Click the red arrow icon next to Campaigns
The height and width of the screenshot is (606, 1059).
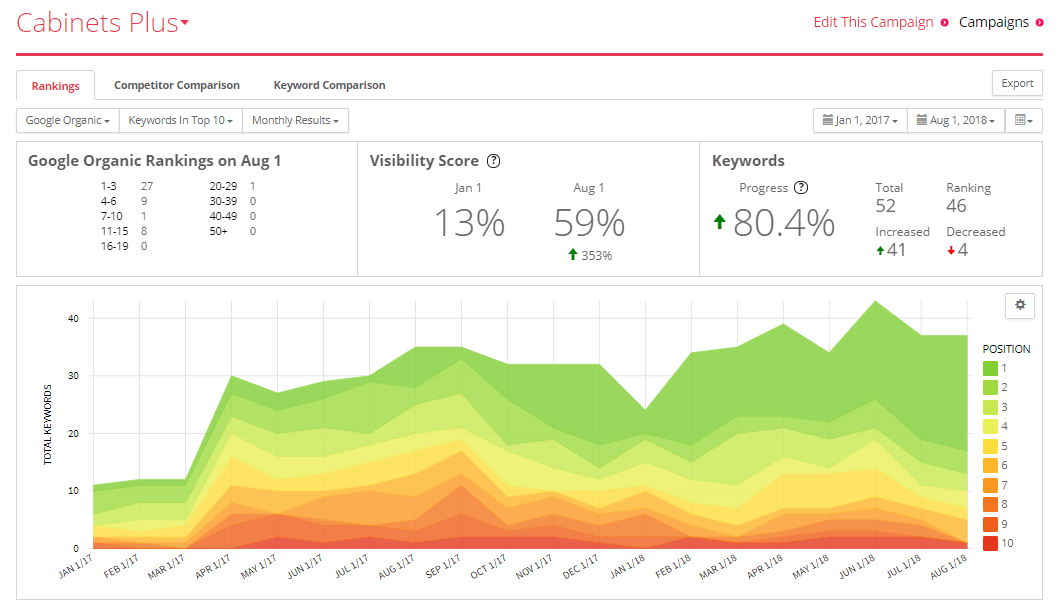(x=1039, y=23)
